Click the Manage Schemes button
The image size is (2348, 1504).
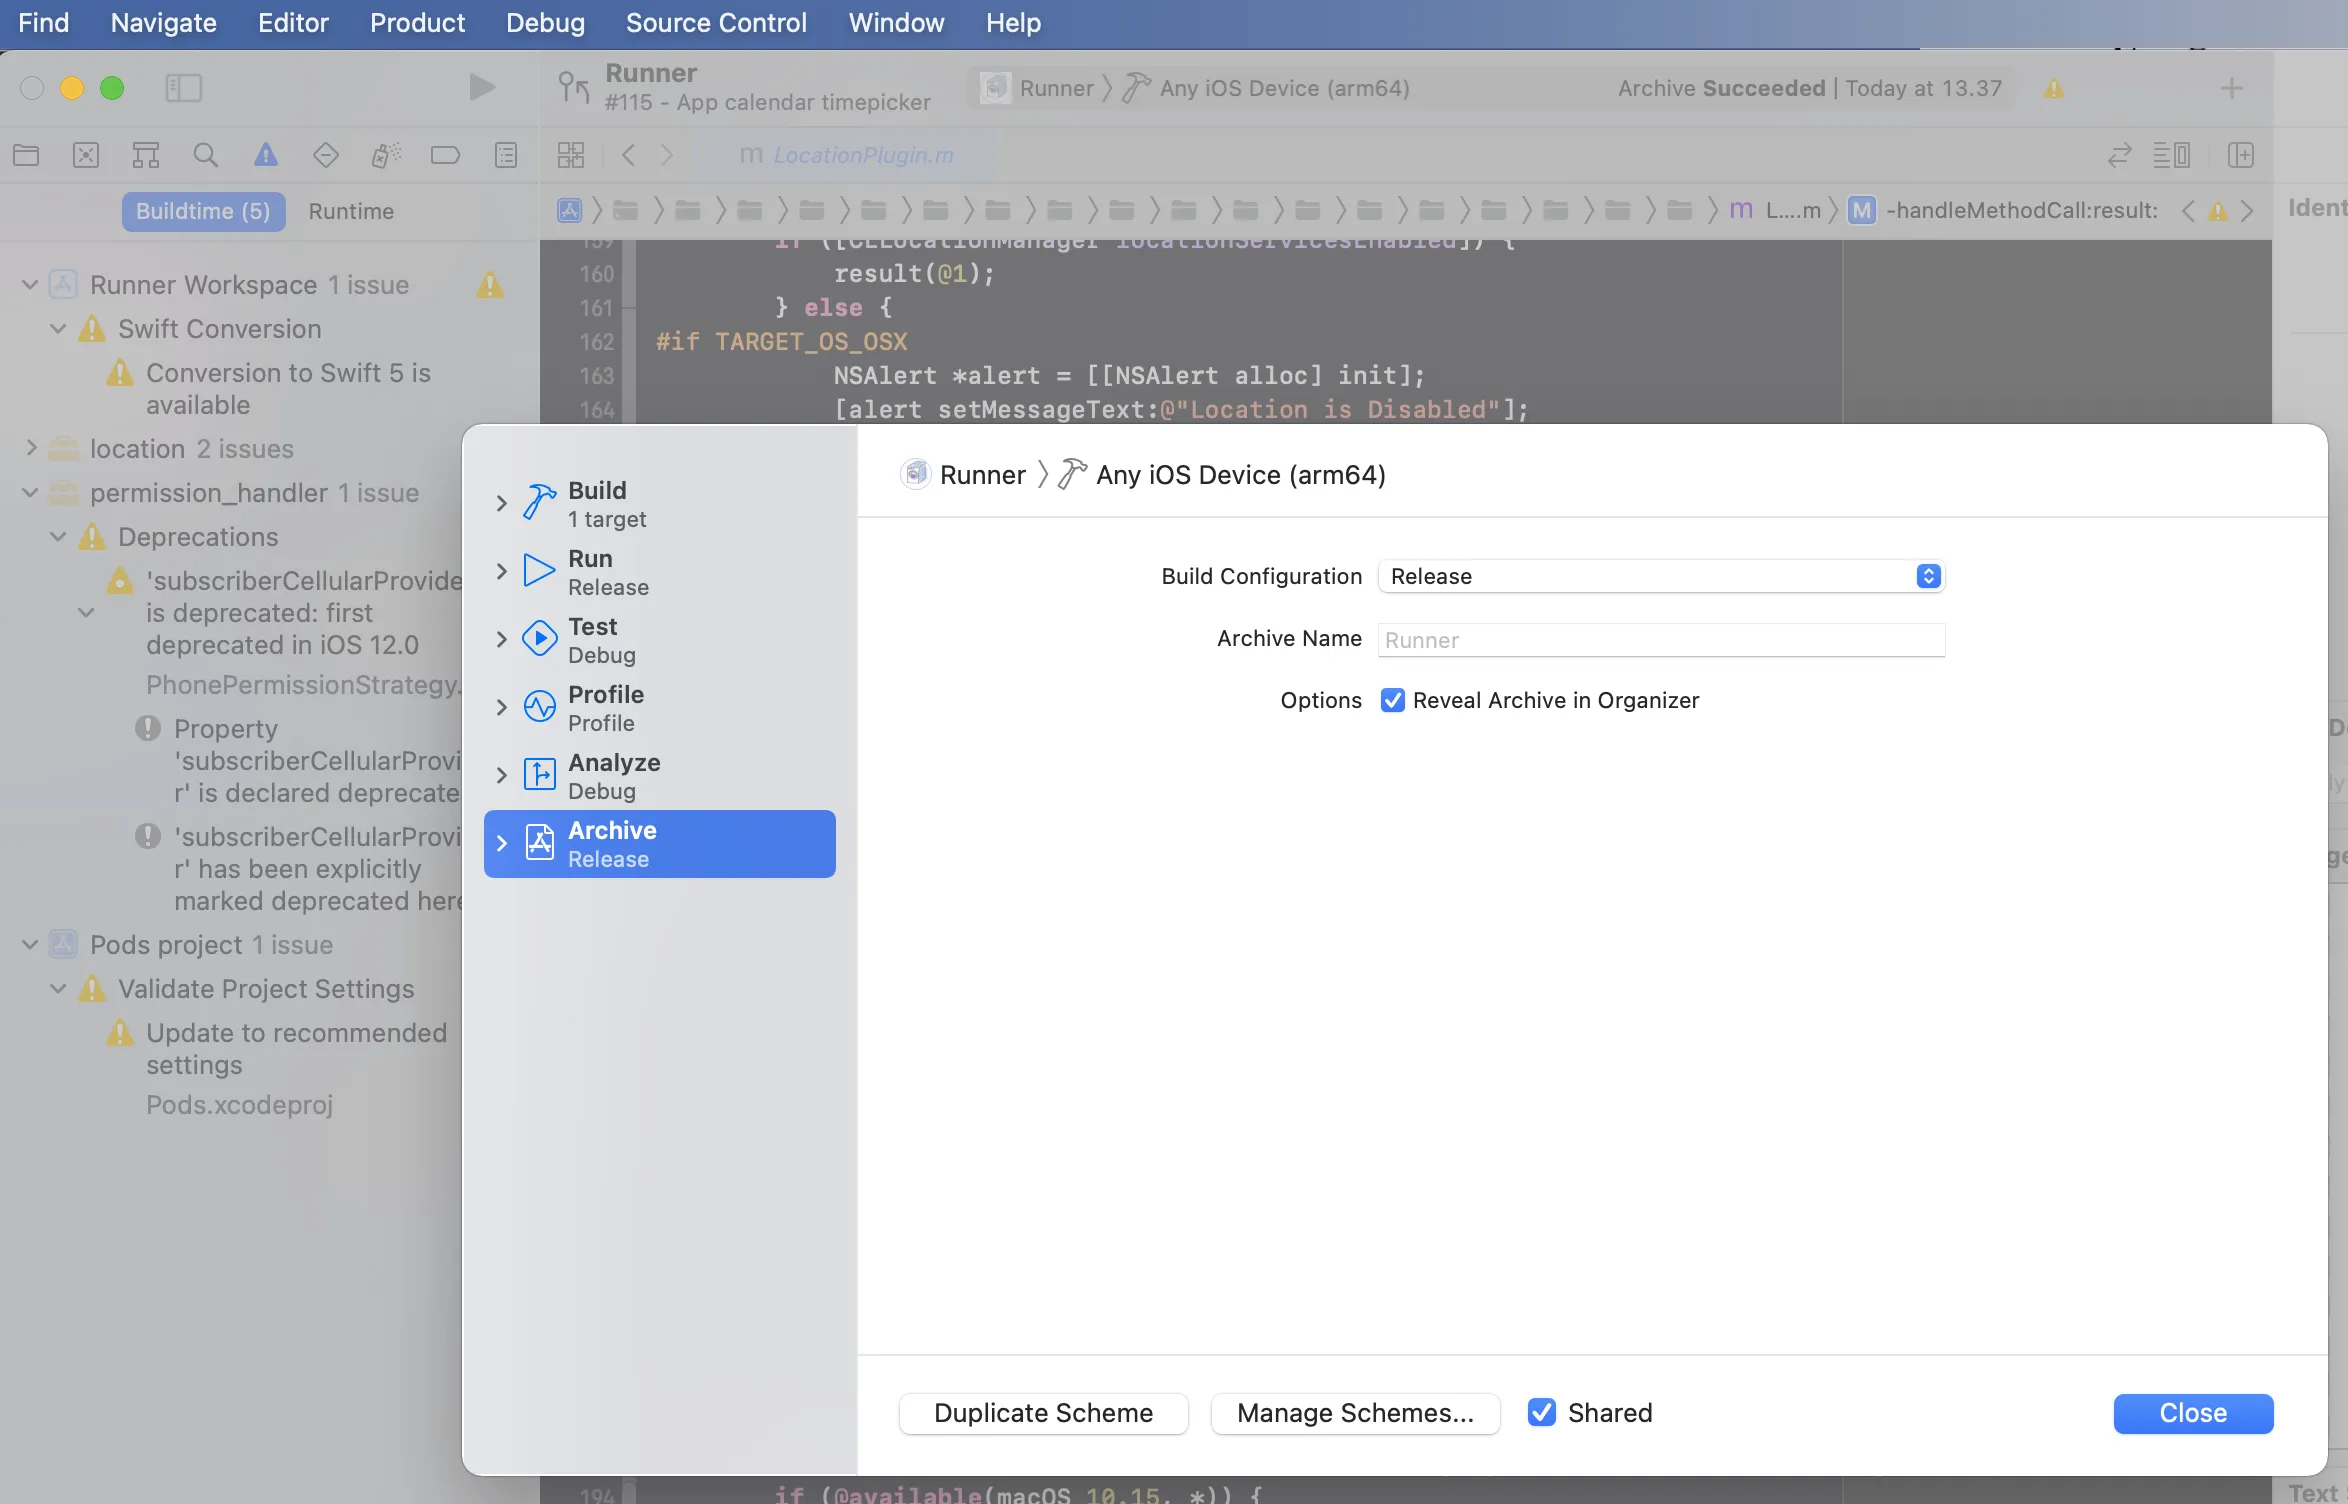[1355, 1412]
